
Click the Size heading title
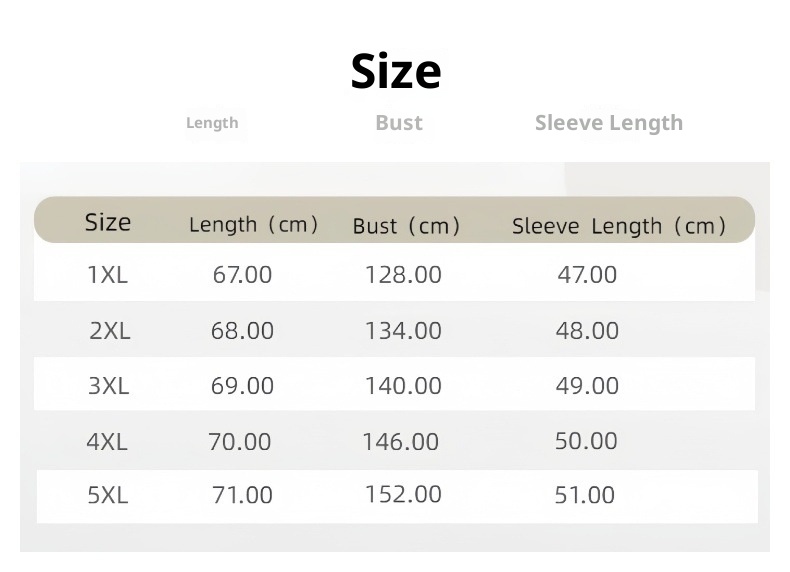395,71
